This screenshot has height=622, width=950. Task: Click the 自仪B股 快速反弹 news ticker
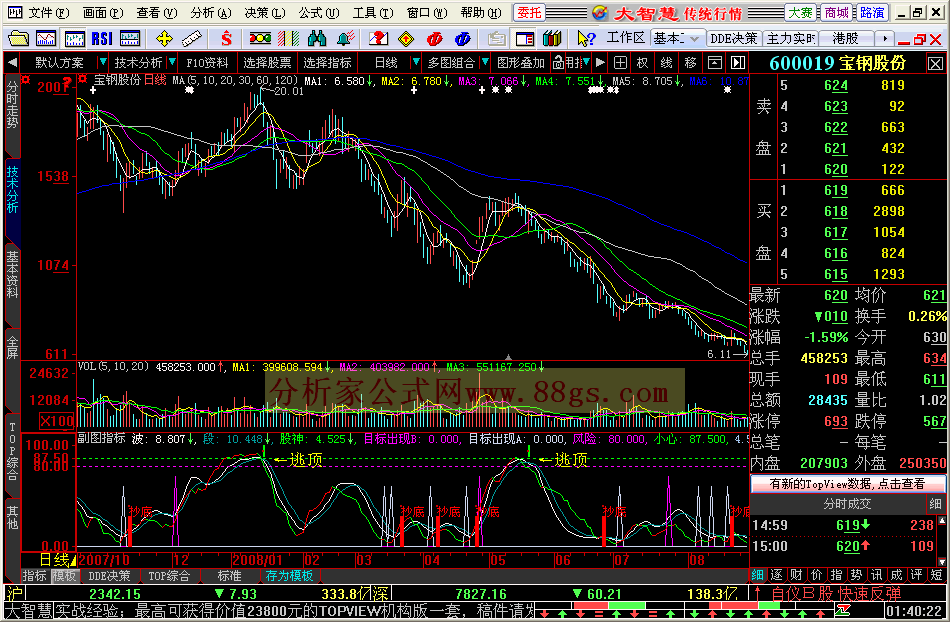836,594
